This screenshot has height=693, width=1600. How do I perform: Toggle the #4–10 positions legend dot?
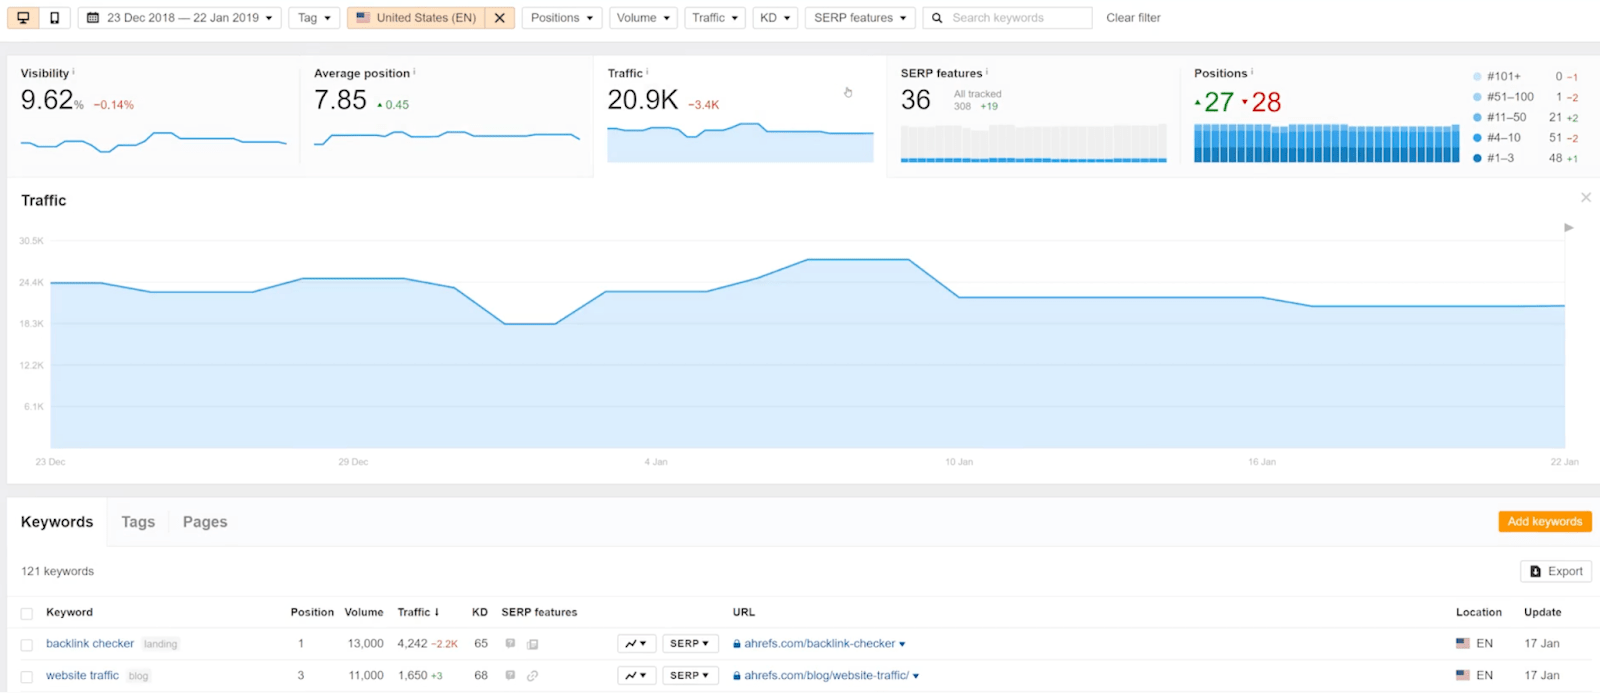pyautogui.click(x=1477, y=138)
